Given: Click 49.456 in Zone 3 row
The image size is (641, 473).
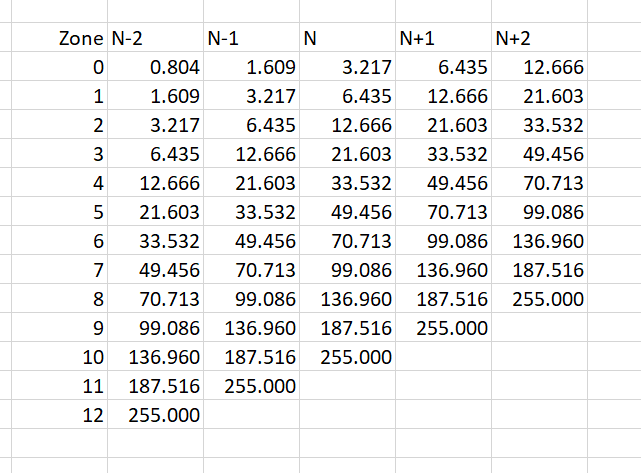Looking at the screenshot, I should tap(540, 153).
